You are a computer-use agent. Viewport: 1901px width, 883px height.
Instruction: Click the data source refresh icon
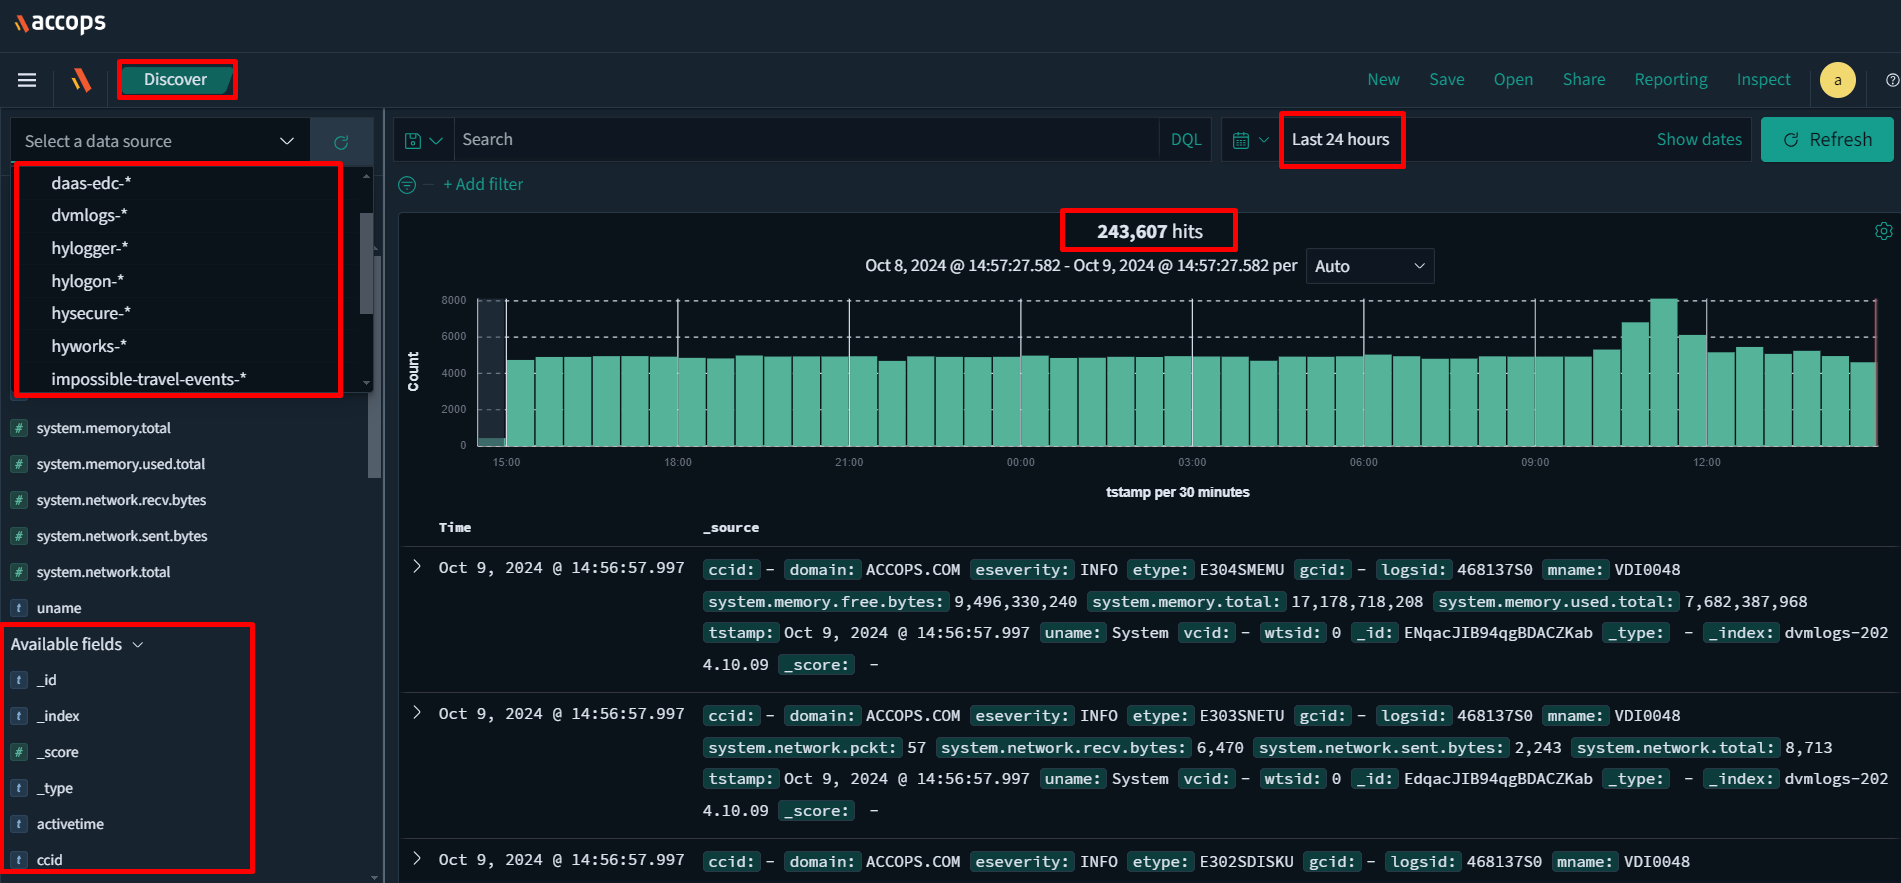pyautogui.click(x=341, y=142)
